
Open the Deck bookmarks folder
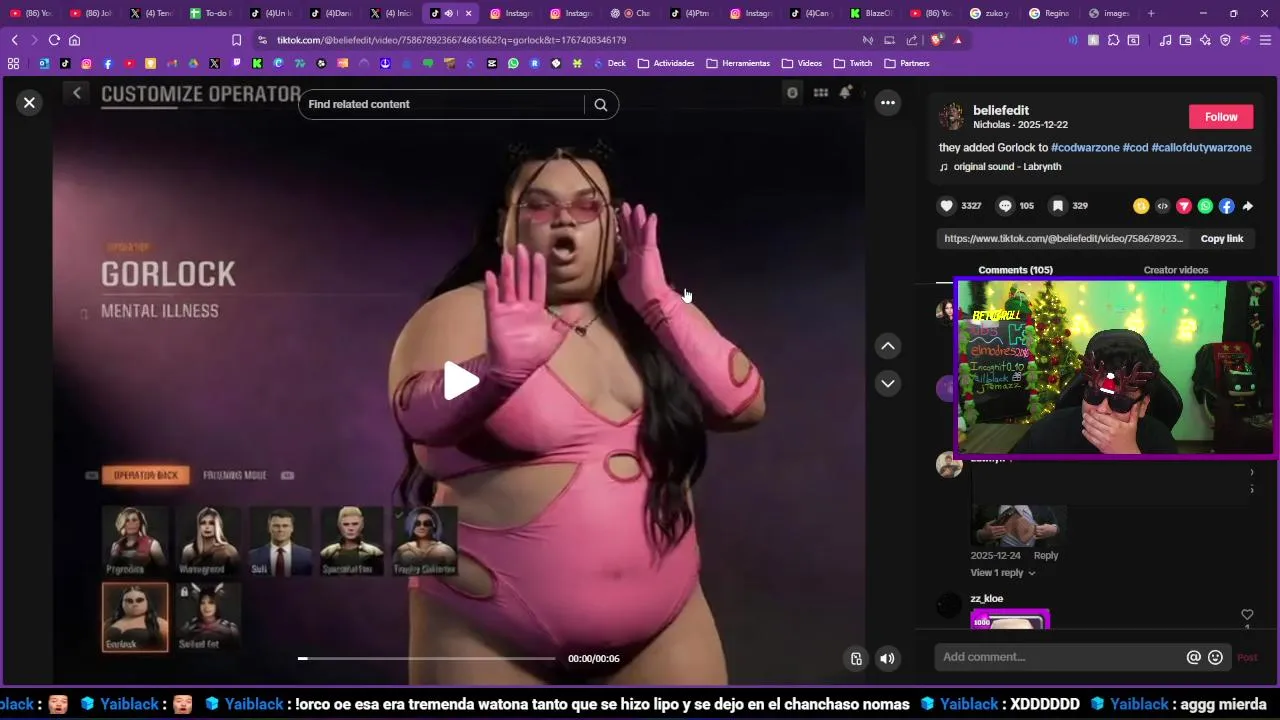click(608, 63)
